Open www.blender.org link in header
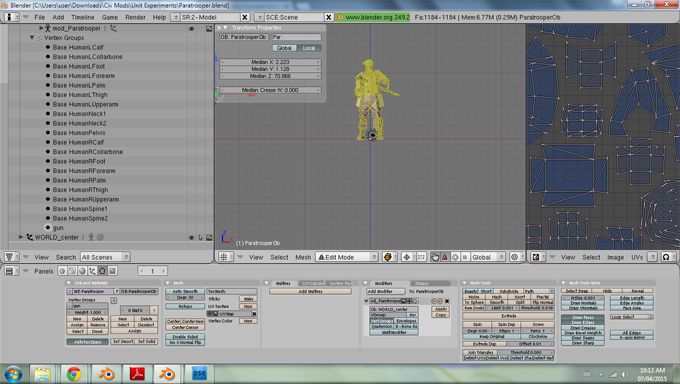Viewport: 680px width, 384px height. 373,17
